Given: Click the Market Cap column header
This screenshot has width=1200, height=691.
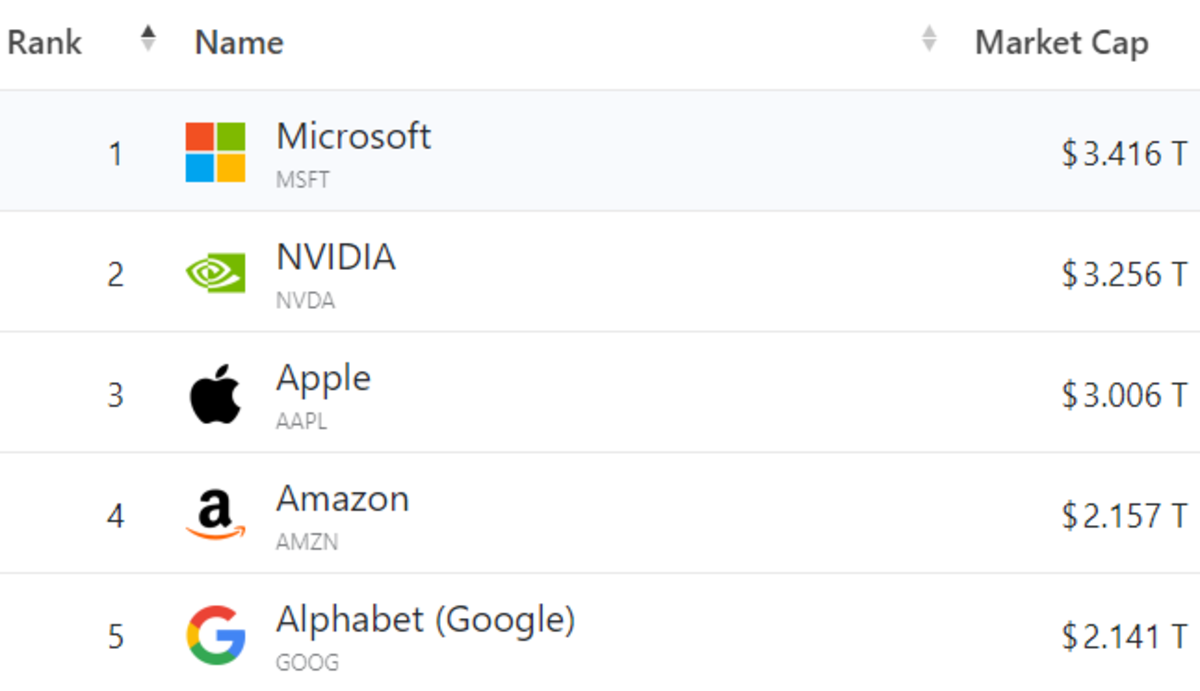Looking at the screenshot, I should [1061, 42].
